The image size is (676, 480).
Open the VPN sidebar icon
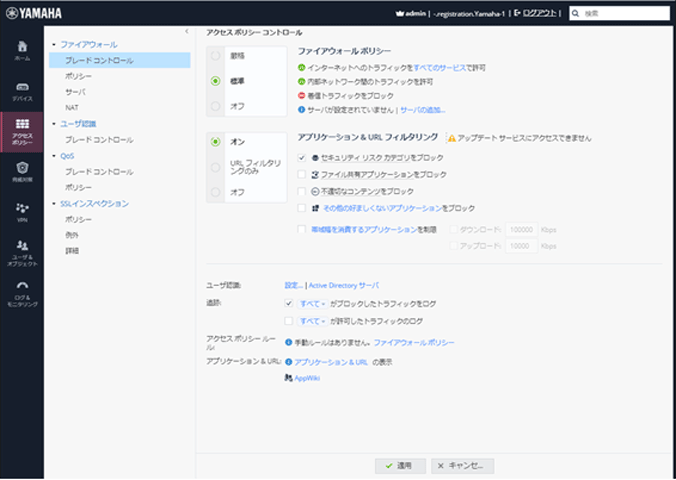click(x=21, y=211)
